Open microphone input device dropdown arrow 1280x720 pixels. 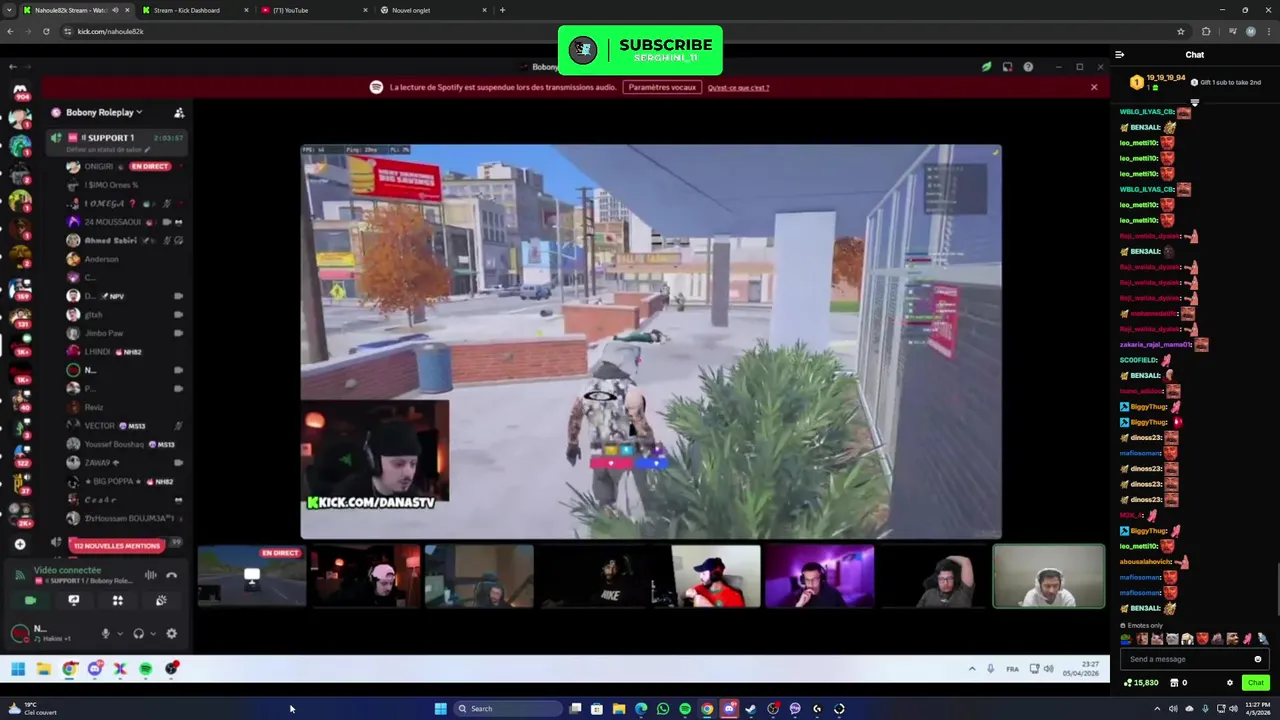click(119, 633)
